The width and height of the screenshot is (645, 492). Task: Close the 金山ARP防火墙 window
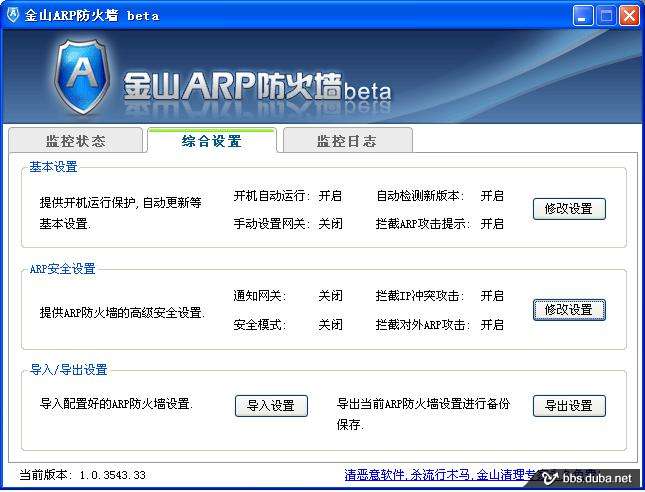point(629,16)
